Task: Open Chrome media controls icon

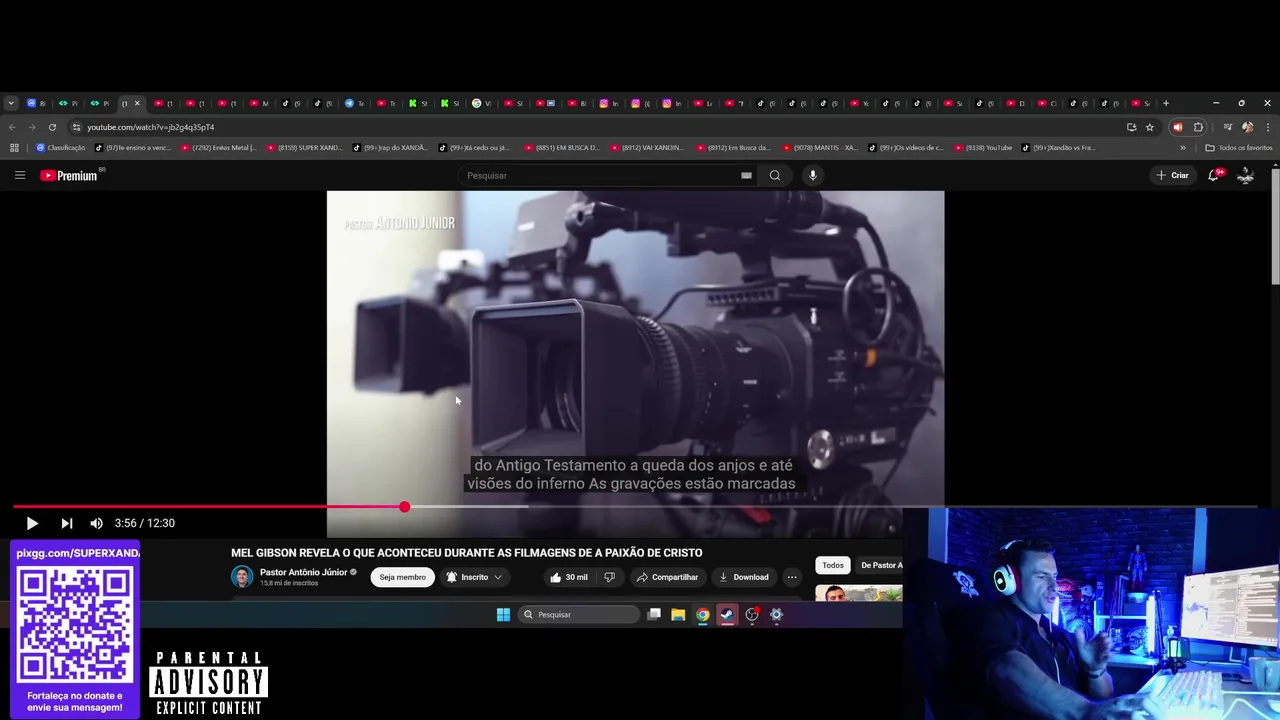Action: pyautogui.click(x=1227, y=127)
